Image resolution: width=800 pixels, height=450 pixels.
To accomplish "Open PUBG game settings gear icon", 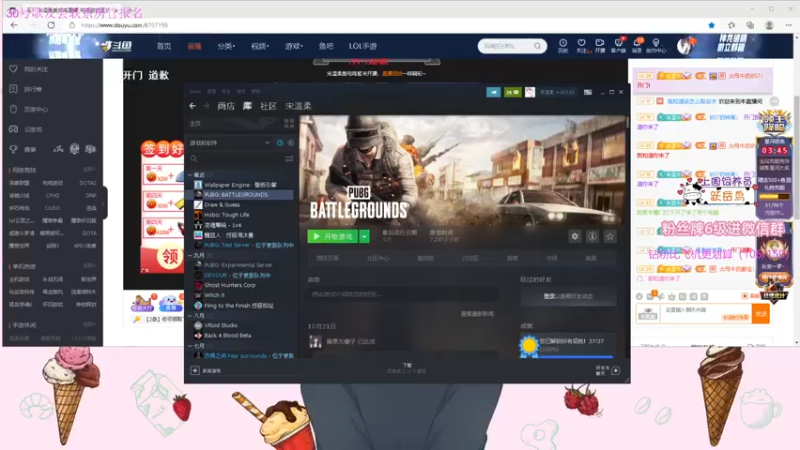I will [575, 236].
